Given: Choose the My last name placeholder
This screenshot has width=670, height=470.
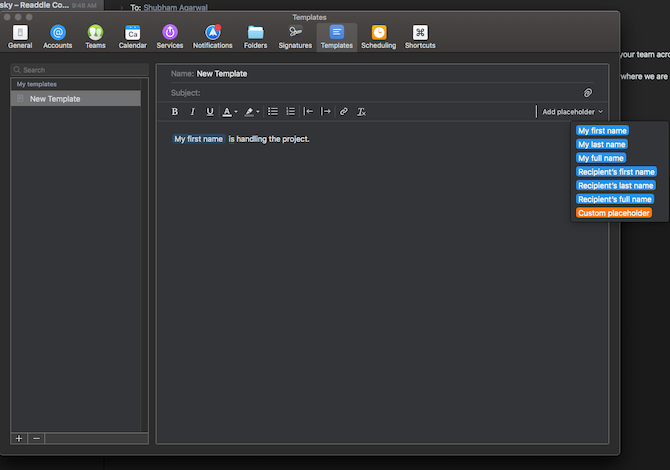Looking at the screenshot, I should pos(602,144).
